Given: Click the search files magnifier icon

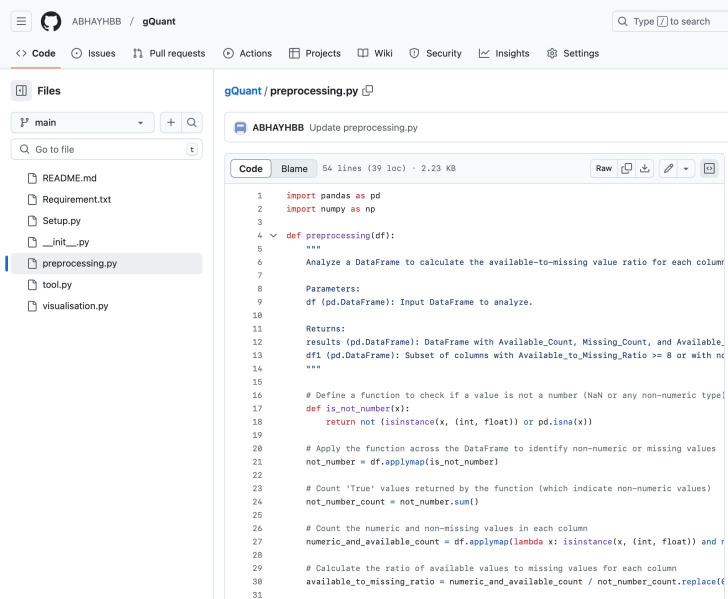Looking at the screenshot, I should (x=192, y=122).
